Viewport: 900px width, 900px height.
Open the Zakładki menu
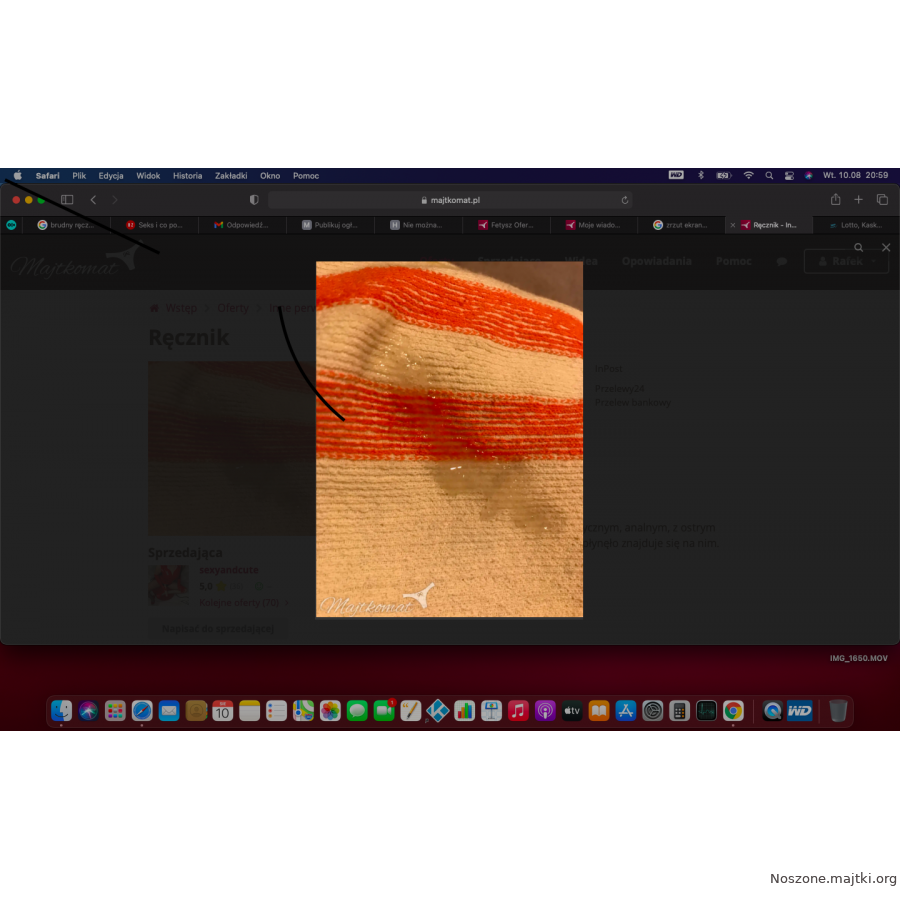[x=231, y=176]
